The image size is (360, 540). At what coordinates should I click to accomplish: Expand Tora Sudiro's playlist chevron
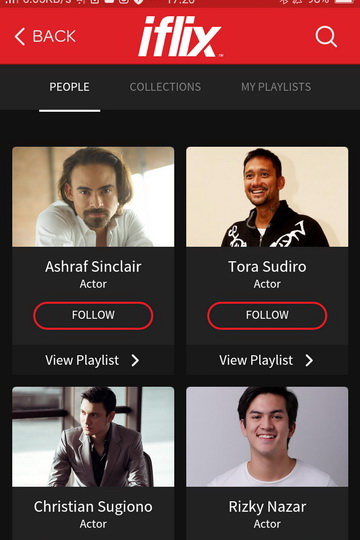click(x=309, y=361)
